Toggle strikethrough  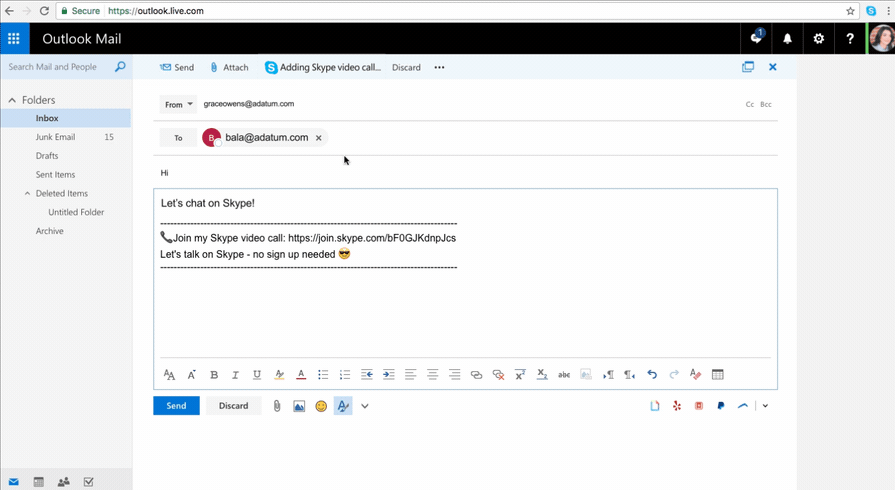(564, 375)
